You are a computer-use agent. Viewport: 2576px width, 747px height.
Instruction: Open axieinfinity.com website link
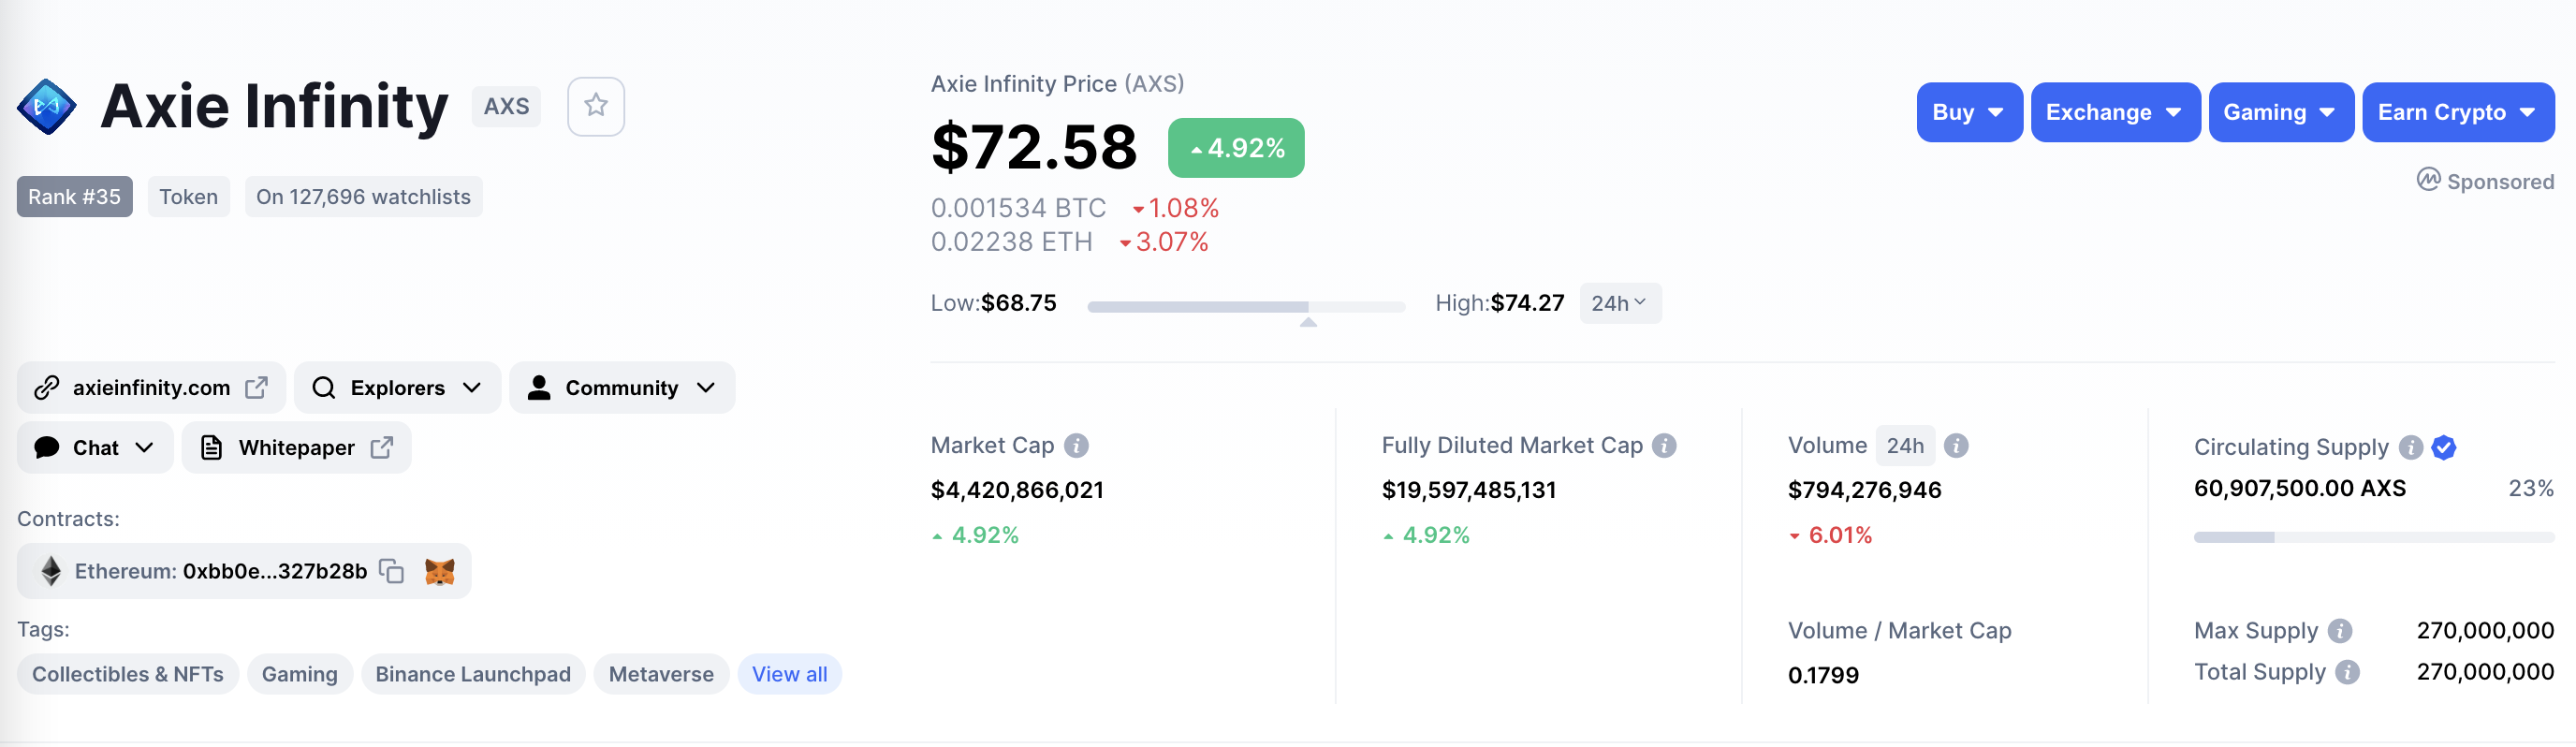151,388
